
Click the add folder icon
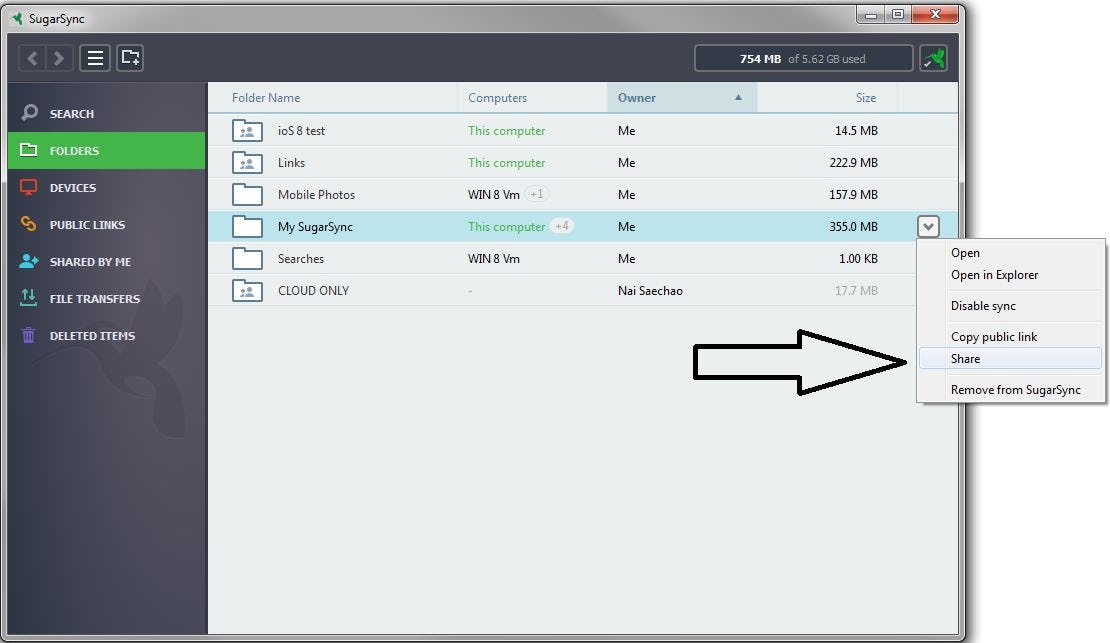click(x=130, y=58)
